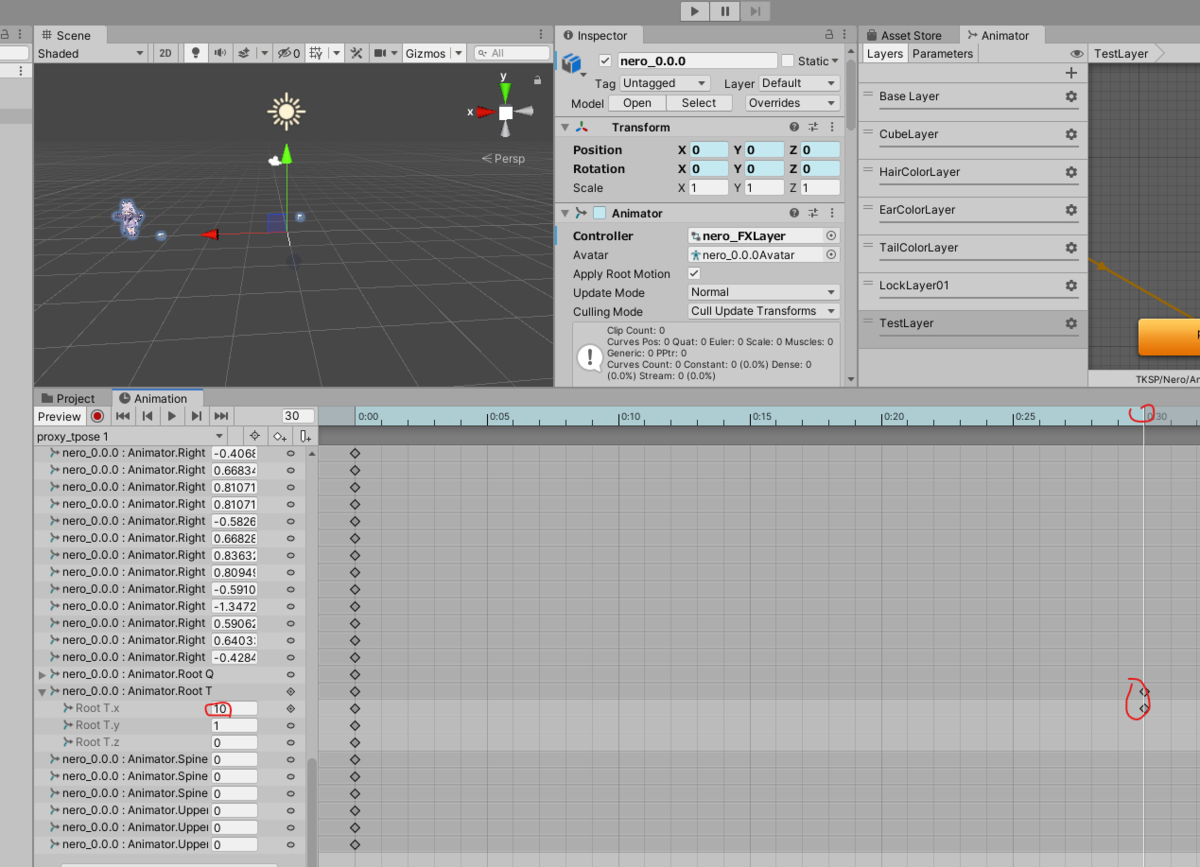Click red X axis cone on orientation gizmo
The width and height of the screenshot is (1200, 867).
pyautogui.click(x=484, y=112)
